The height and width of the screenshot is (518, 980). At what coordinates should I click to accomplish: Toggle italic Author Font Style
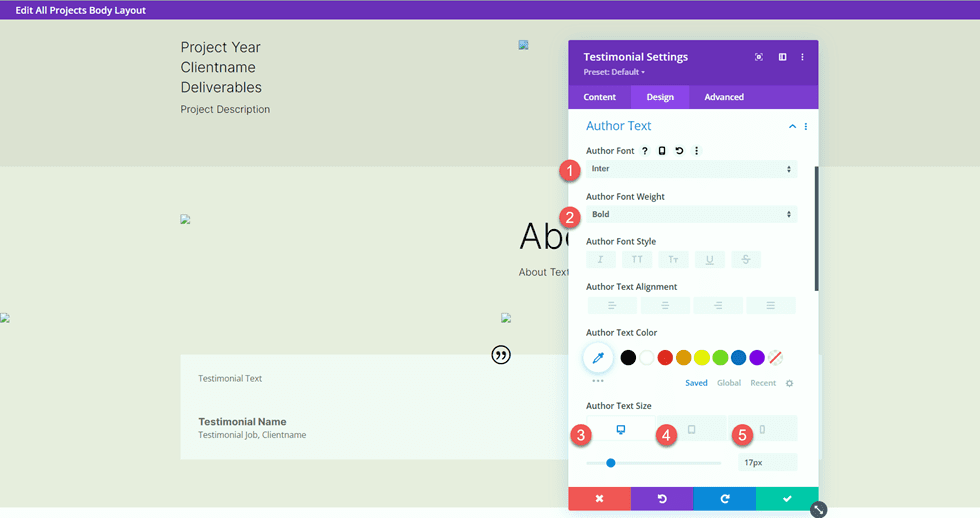601,260
